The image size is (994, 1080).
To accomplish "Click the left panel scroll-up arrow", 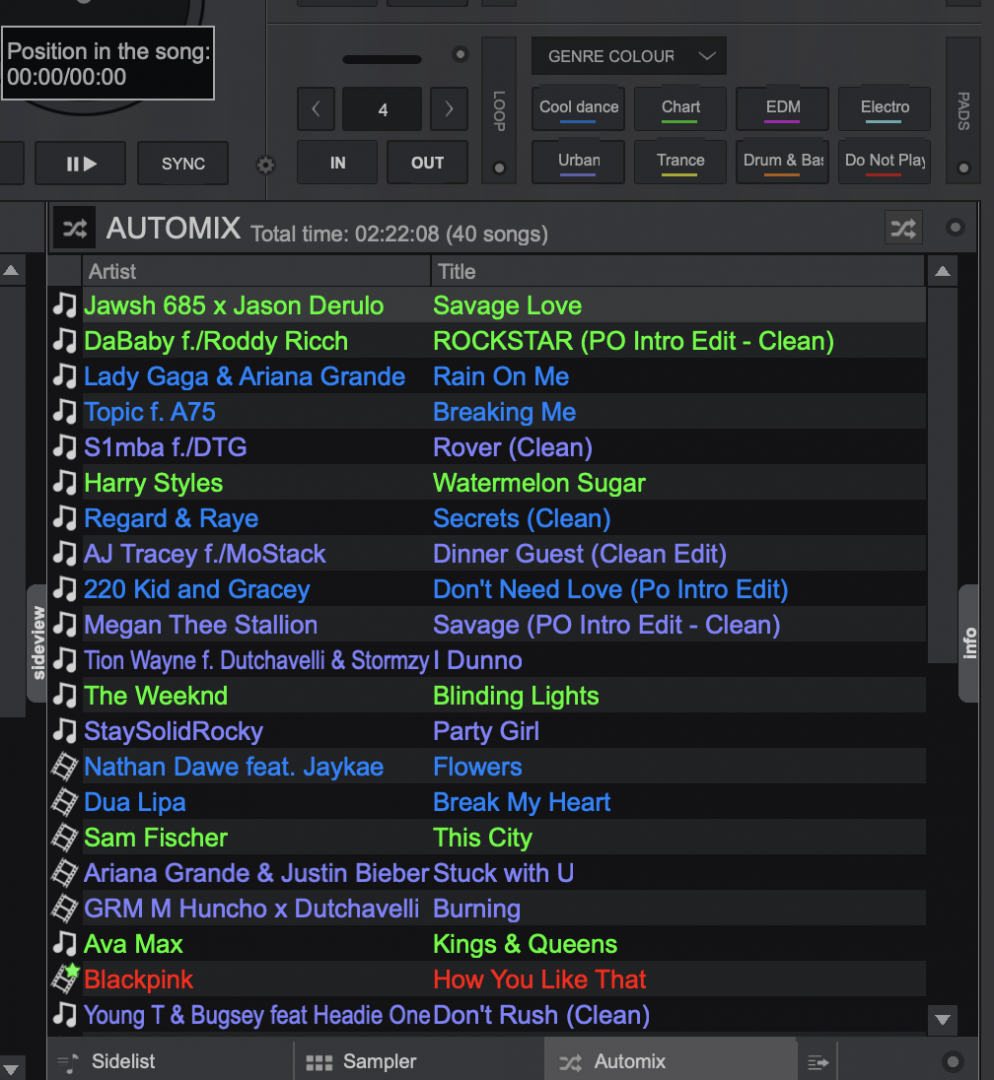I will 11,270.
